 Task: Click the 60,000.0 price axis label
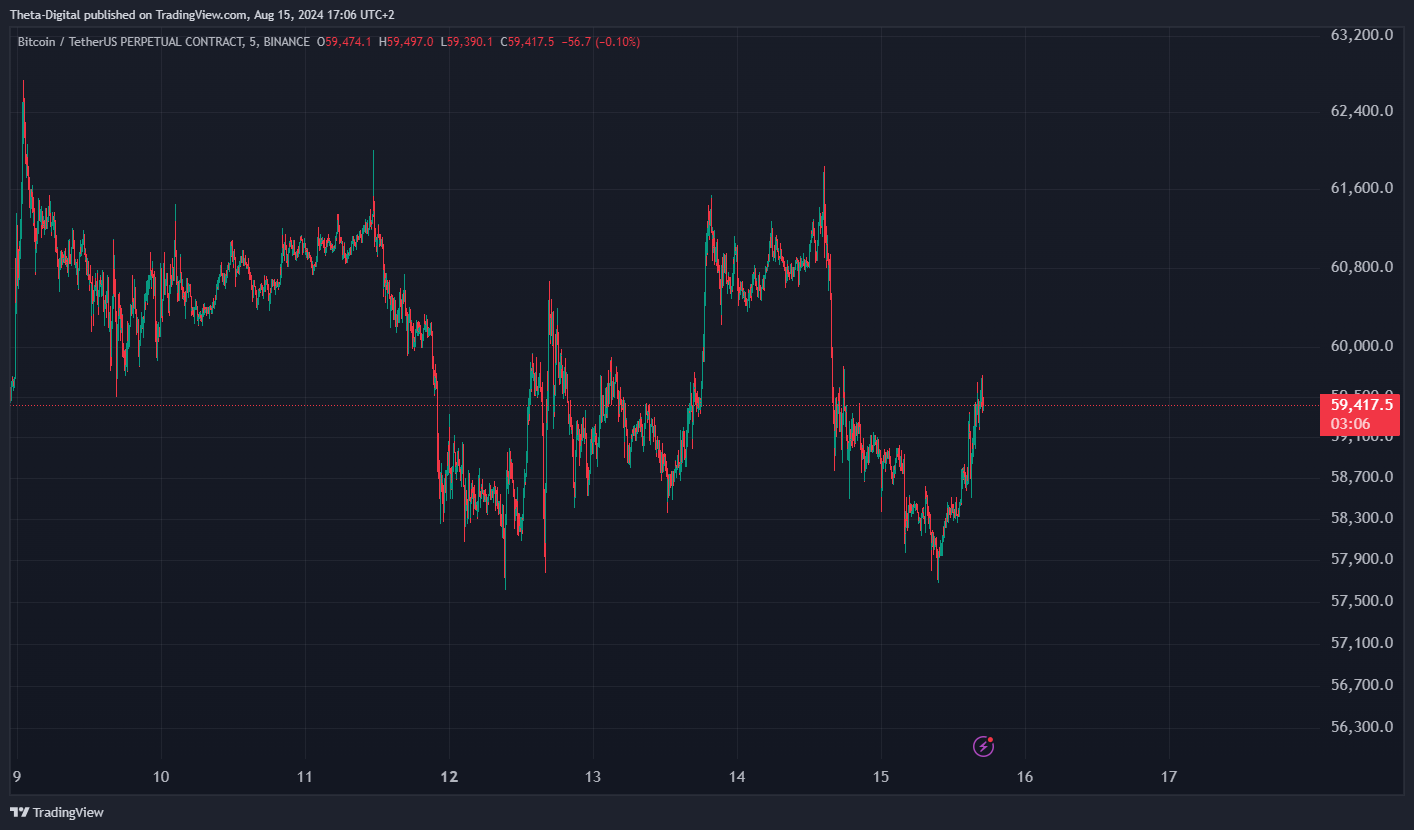pyautogui.click(x=1362, y=346)
